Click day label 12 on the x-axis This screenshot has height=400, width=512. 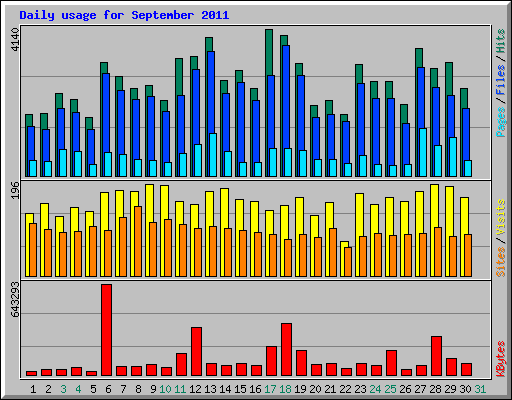click(x=195, y=389)
